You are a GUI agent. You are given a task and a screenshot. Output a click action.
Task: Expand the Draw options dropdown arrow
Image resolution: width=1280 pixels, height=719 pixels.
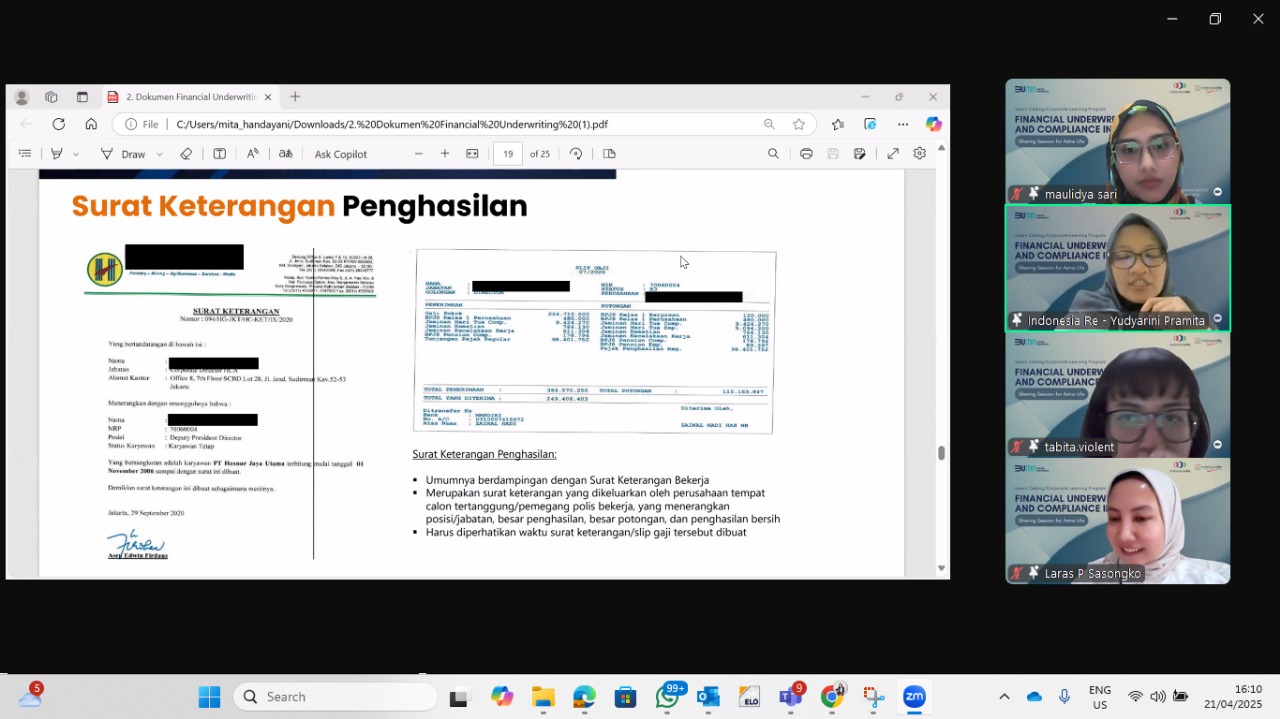pyautogui.click(x=159, y=154)
